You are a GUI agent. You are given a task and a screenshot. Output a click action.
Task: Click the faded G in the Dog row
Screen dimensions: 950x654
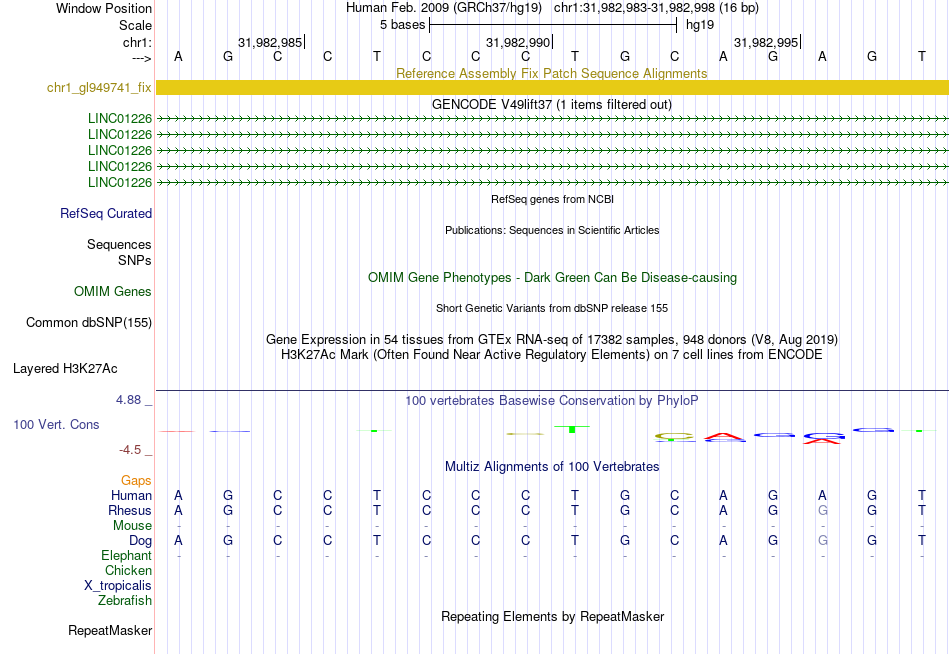pos(822,540)
